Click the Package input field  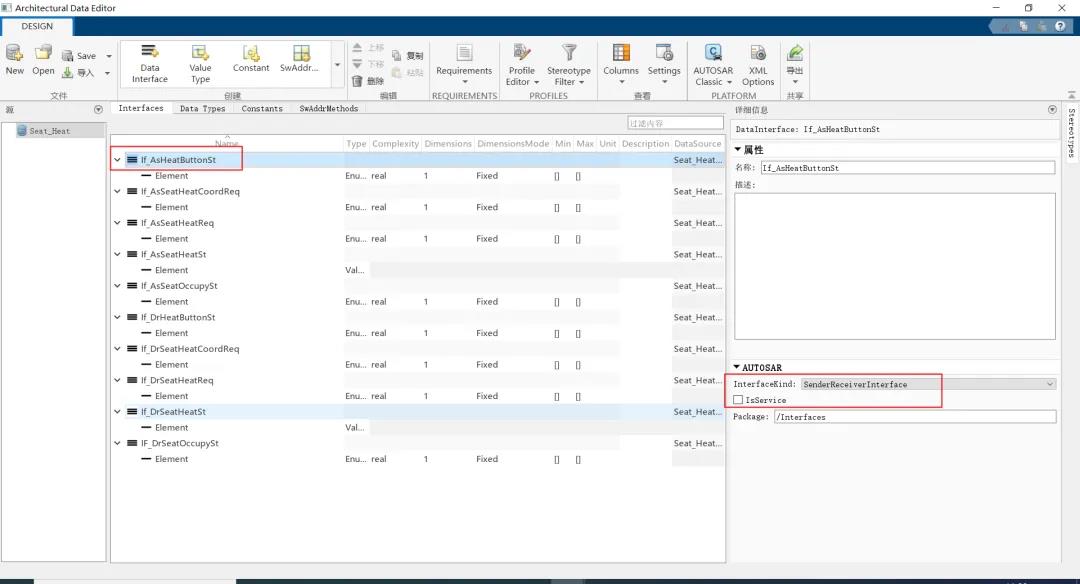[x=914, y=417]
